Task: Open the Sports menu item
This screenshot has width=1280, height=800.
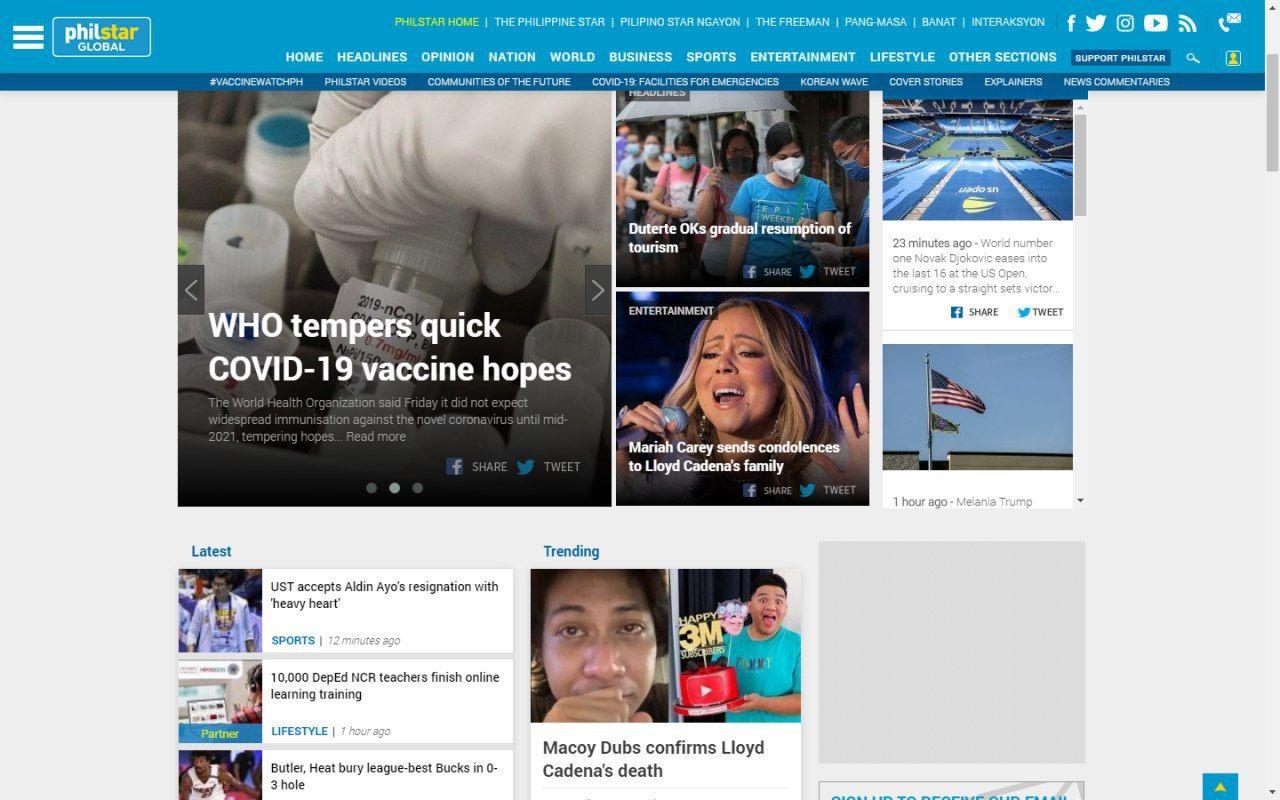Action: point(711,57)
